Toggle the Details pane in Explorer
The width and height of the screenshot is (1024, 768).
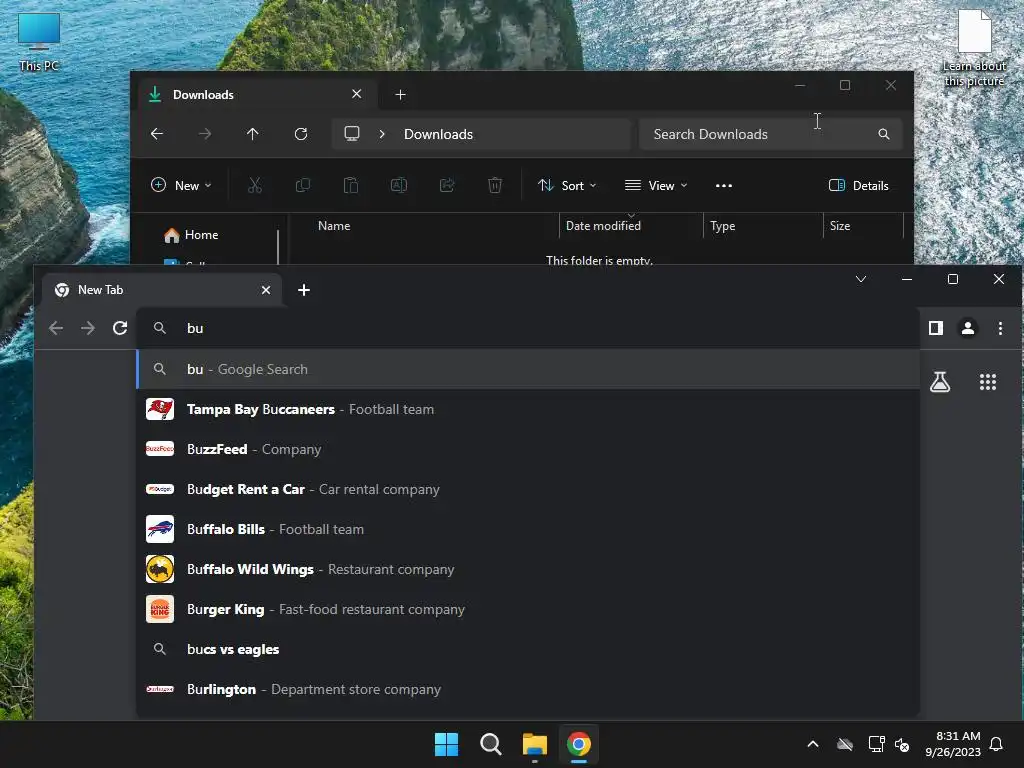[858, 185]
